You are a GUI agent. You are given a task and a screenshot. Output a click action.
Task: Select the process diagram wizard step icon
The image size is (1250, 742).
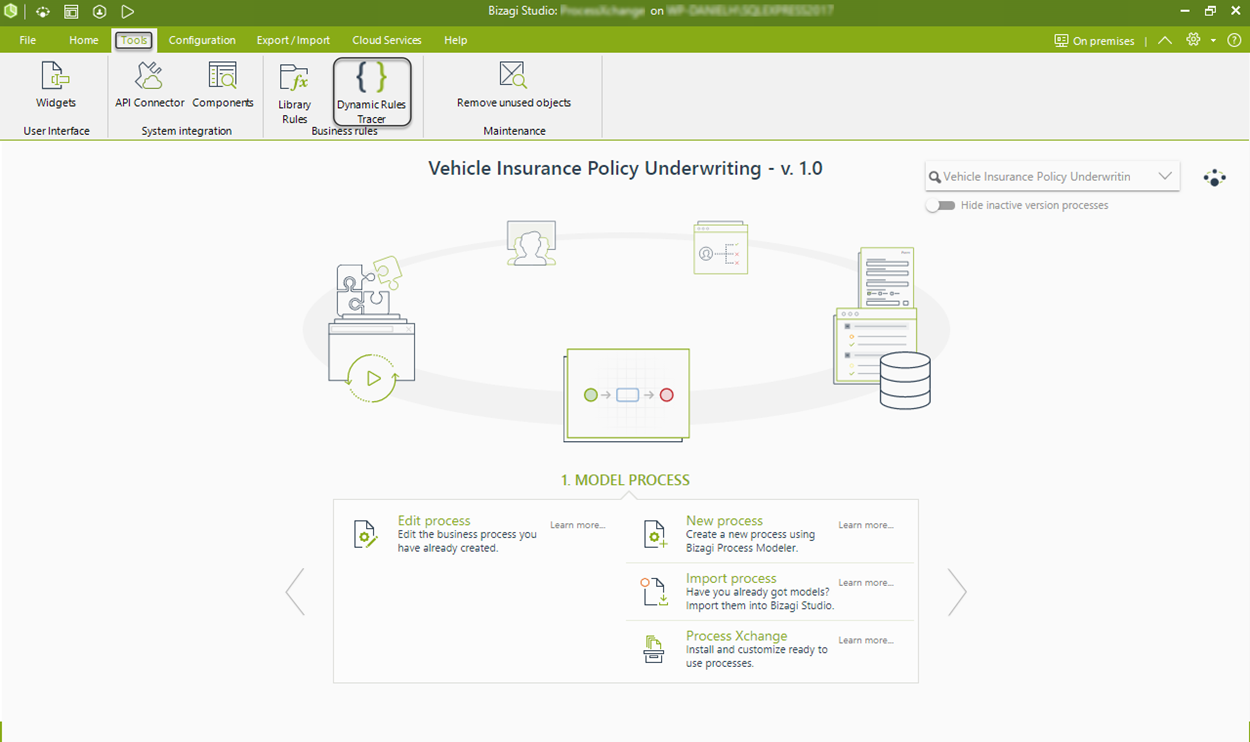click(627, 395)
